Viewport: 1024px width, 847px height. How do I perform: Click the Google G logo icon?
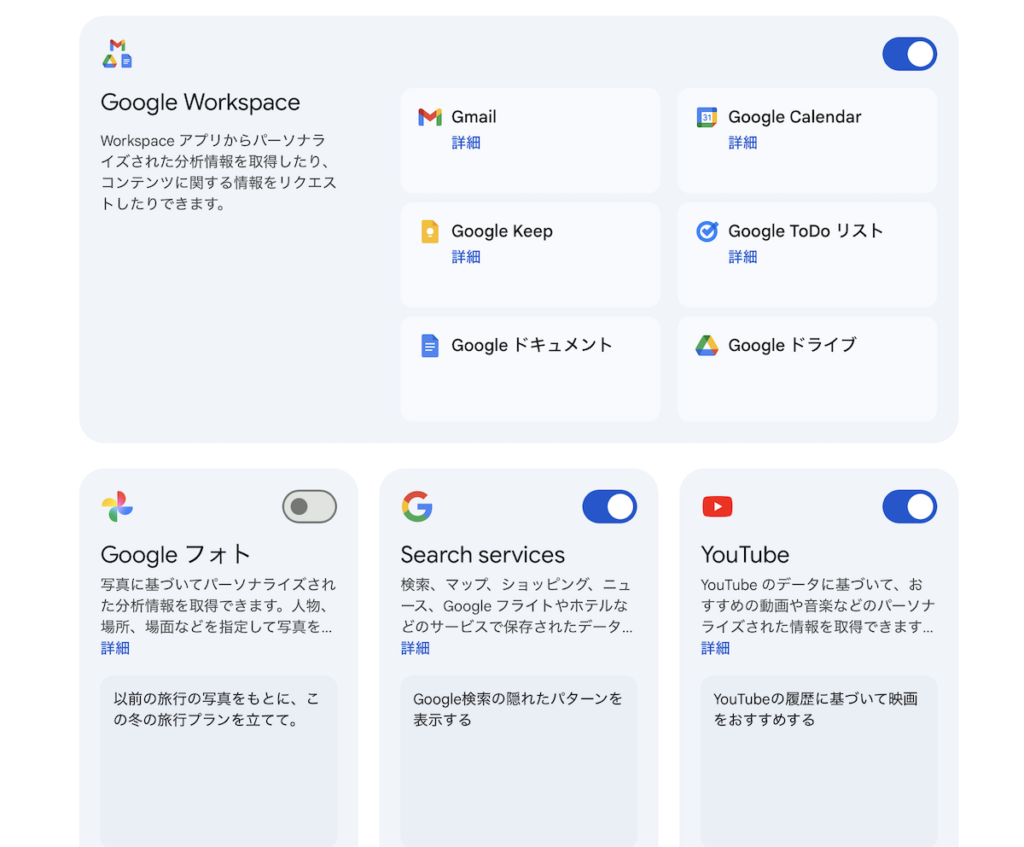click(417, 507)
